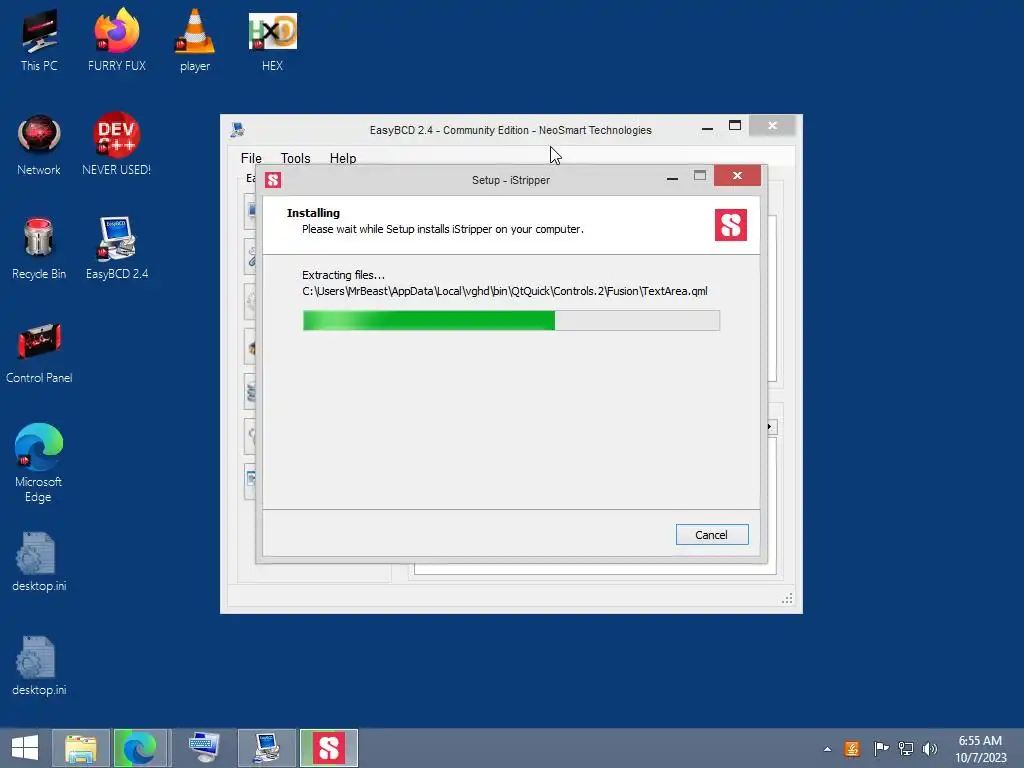Maximize the EasyBCD window

[735, 126]
